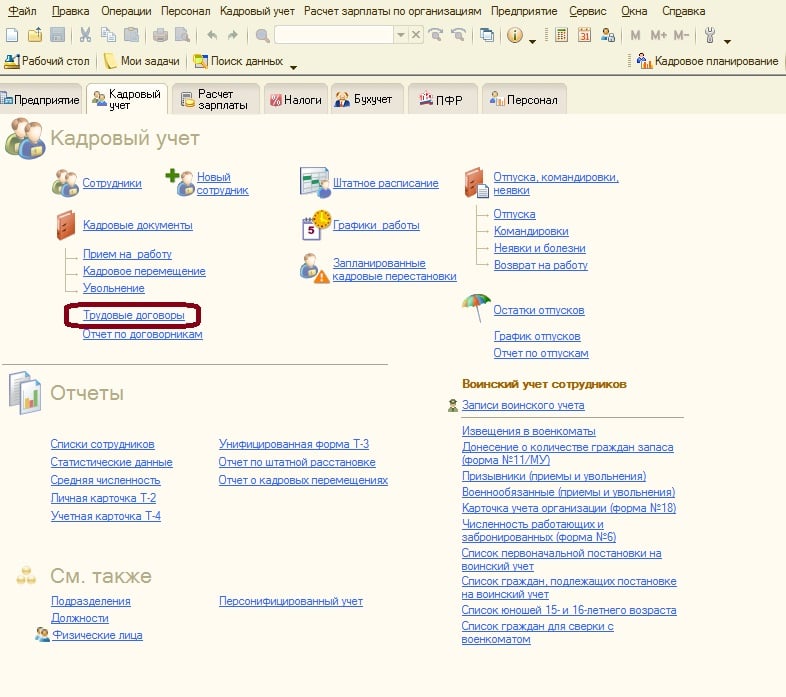The height and width of the screenshot is (697, 786).
Task: Open the Командировки link
Action: [531, 231]
